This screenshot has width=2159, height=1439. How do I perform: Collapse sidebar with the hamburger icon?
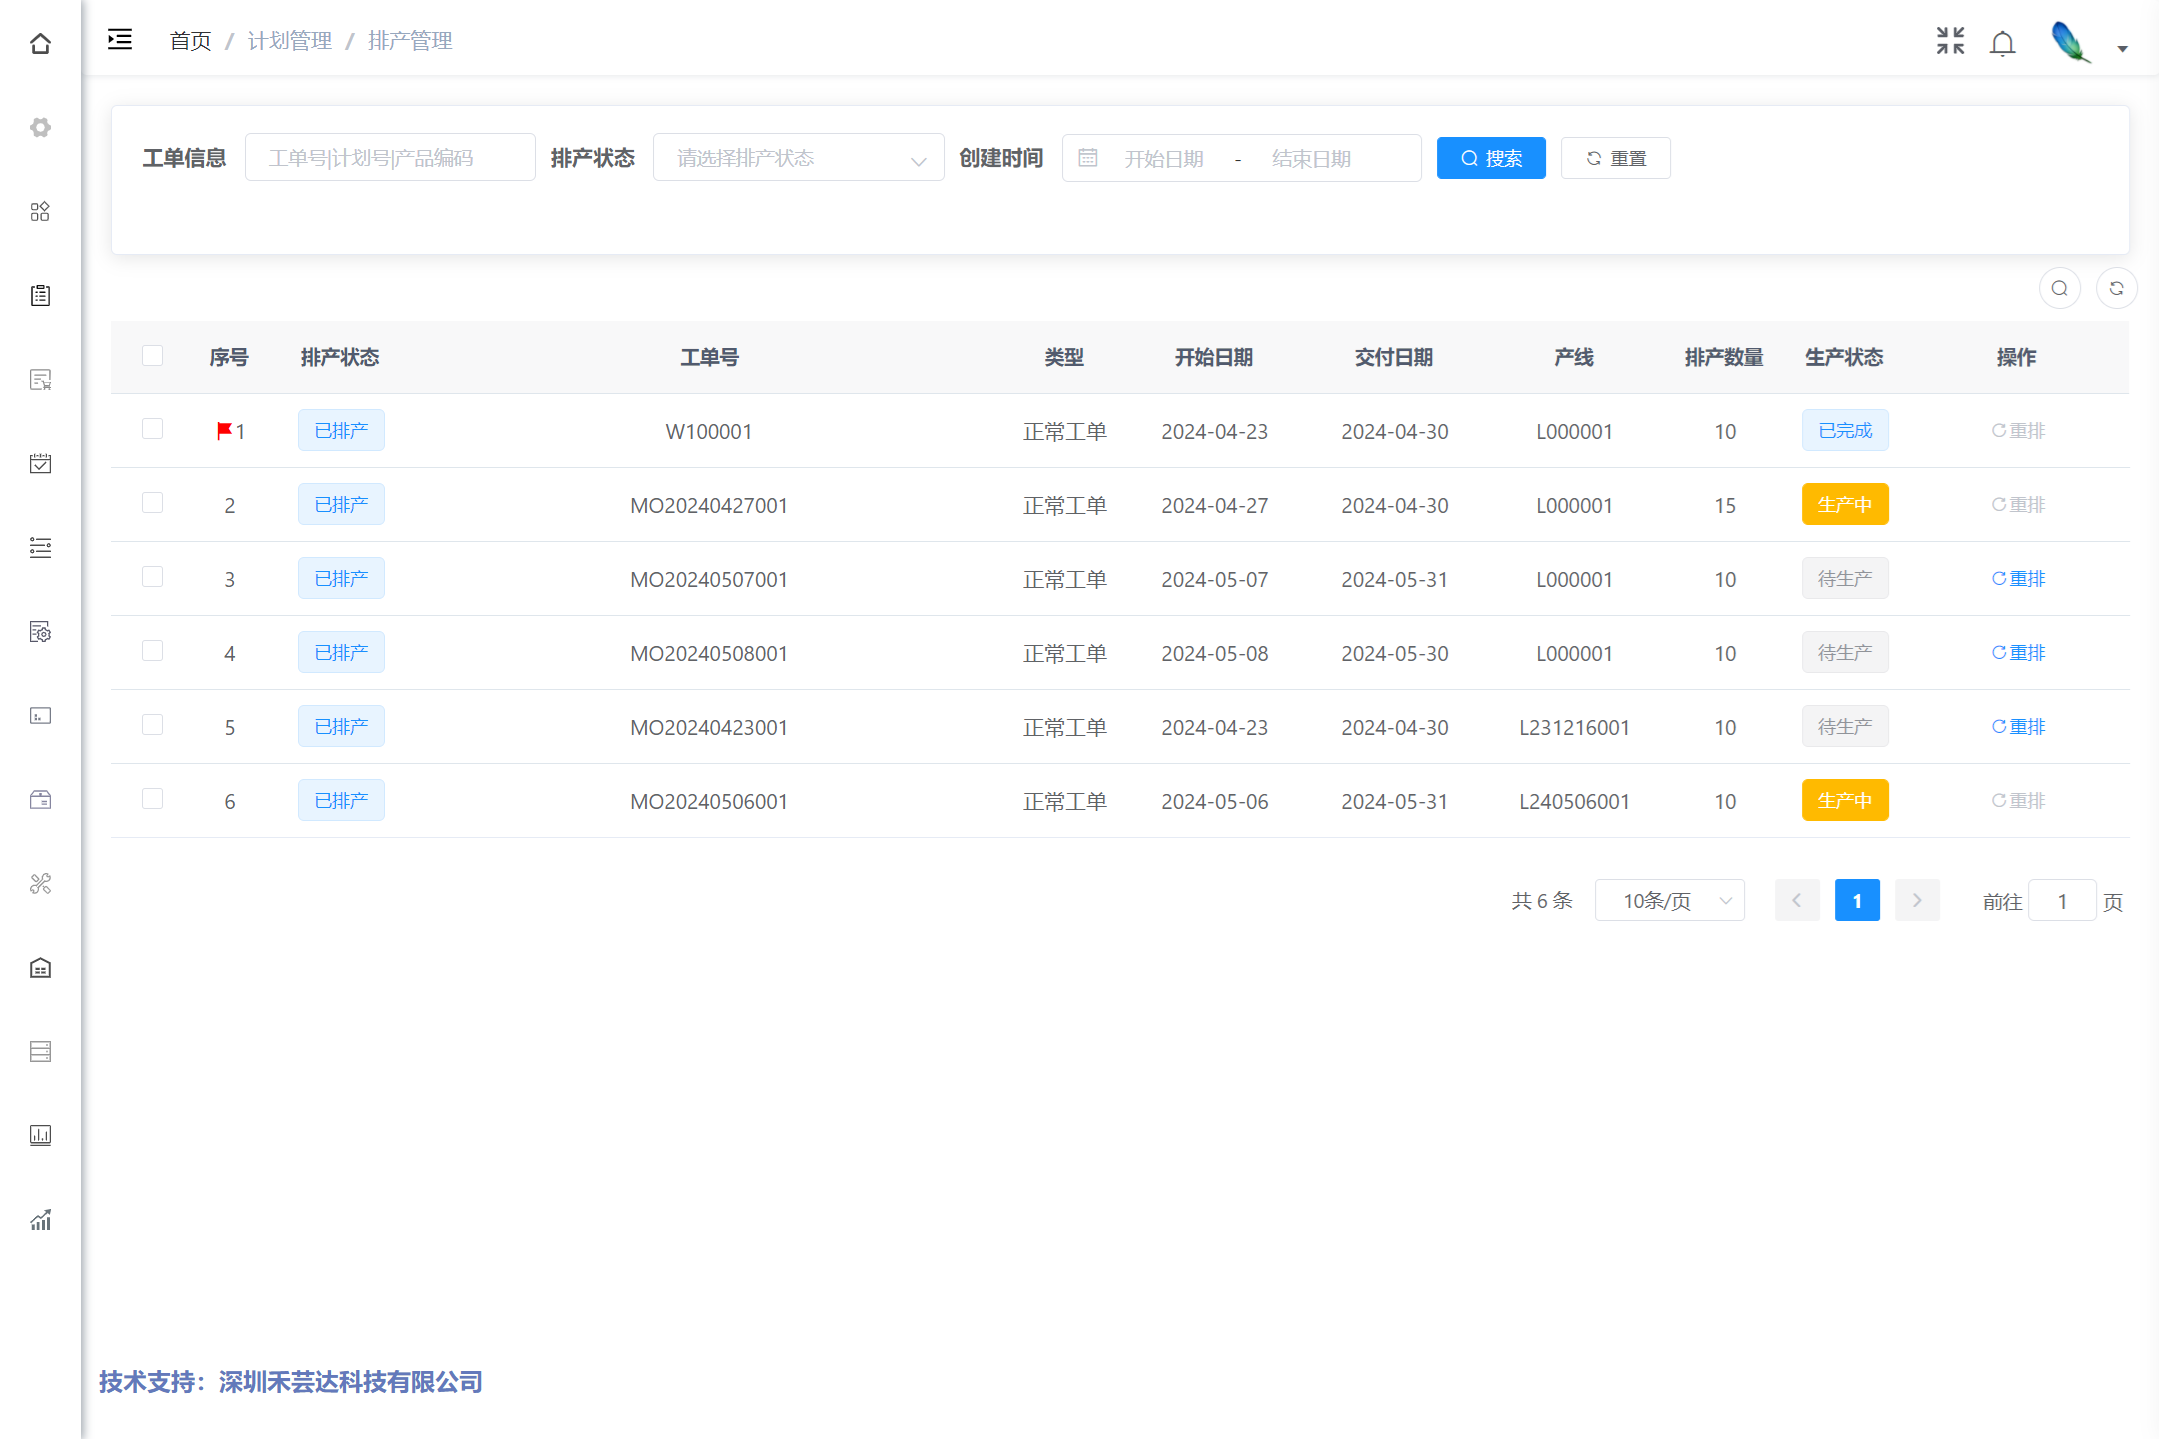point(120,40)
